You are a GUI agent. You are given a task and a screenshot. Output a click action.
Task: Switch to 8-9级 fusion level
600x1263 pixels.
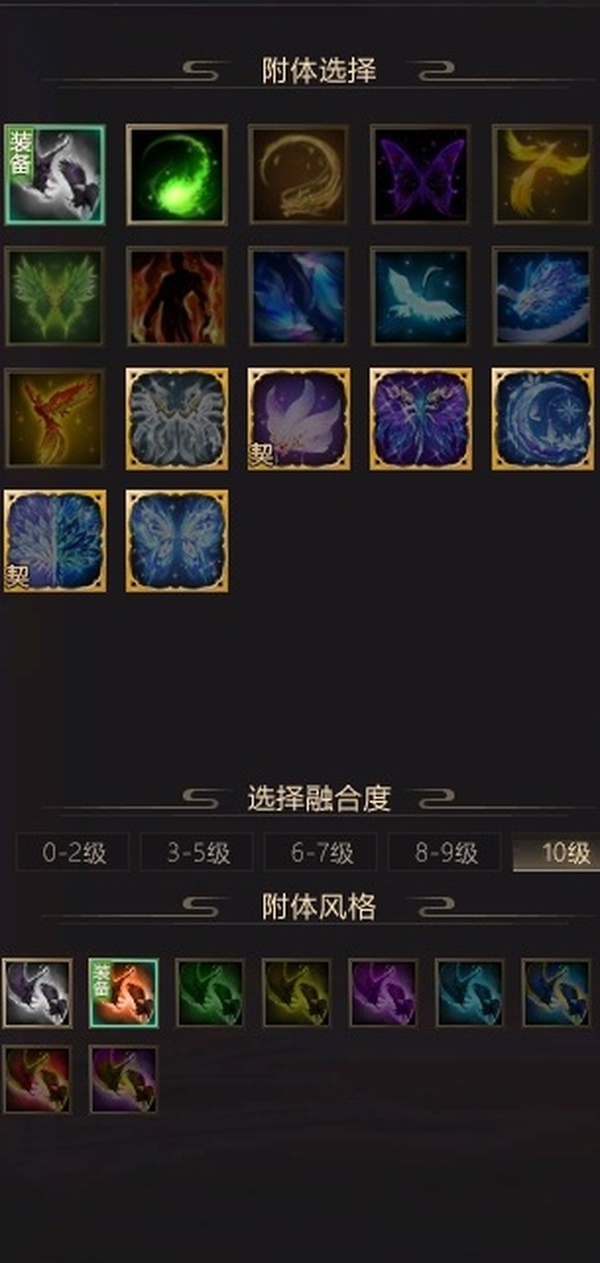pos(445,853)
